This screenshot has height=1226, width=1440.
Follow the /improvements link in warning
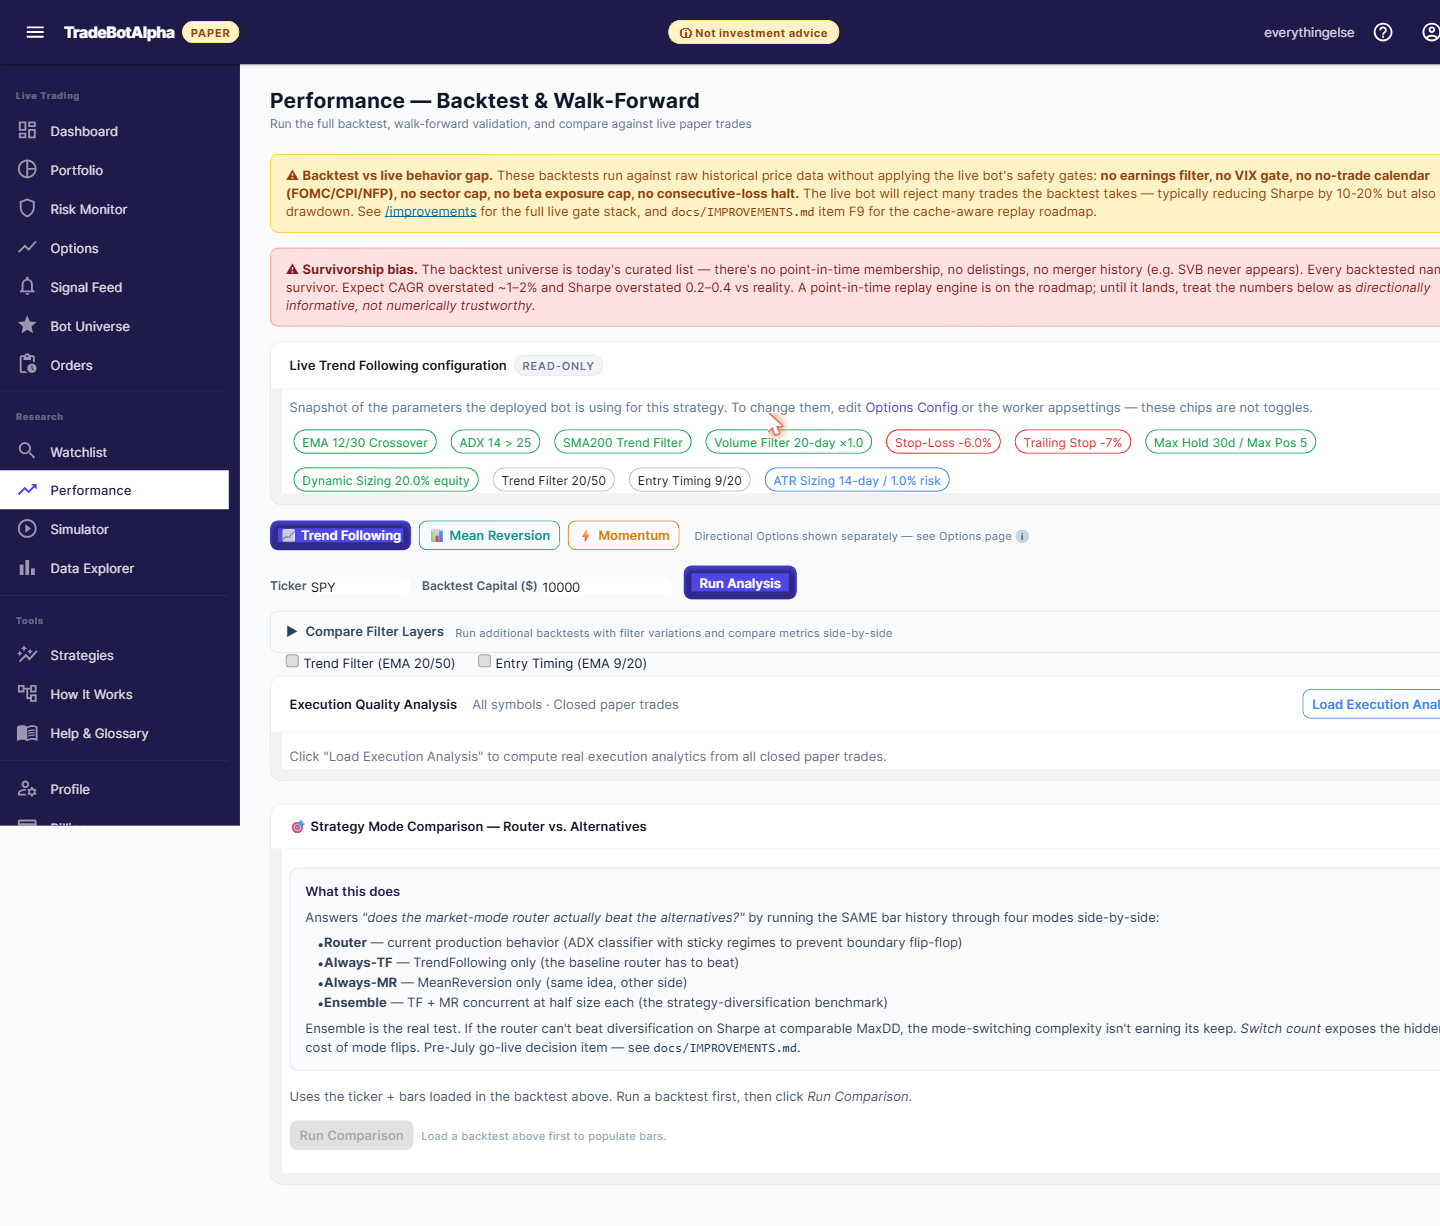(431, 211)
